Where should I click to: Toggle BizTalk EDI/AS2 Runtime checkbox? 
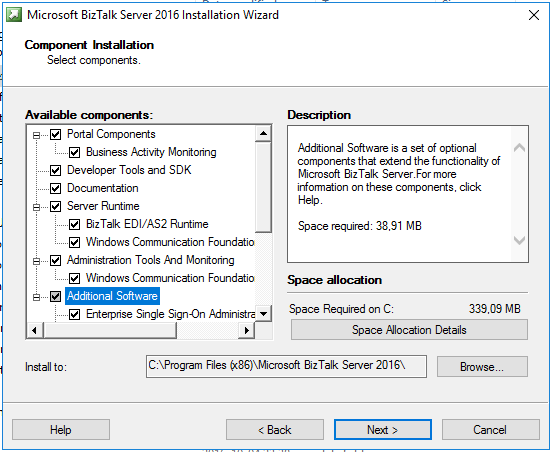pyautogui.click(x=74, y=224)
